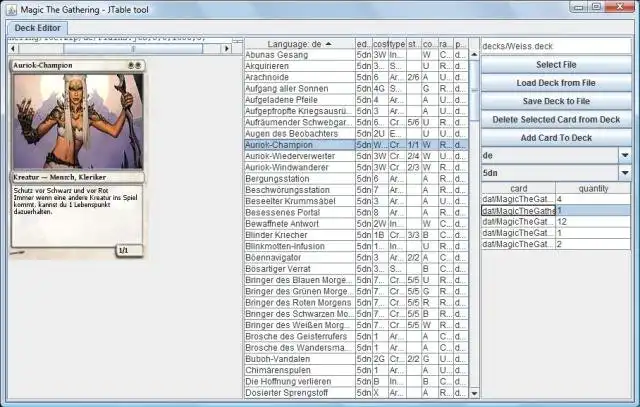
Task: Select 'Blinder Kriecher' row
Action: point(356,235)
